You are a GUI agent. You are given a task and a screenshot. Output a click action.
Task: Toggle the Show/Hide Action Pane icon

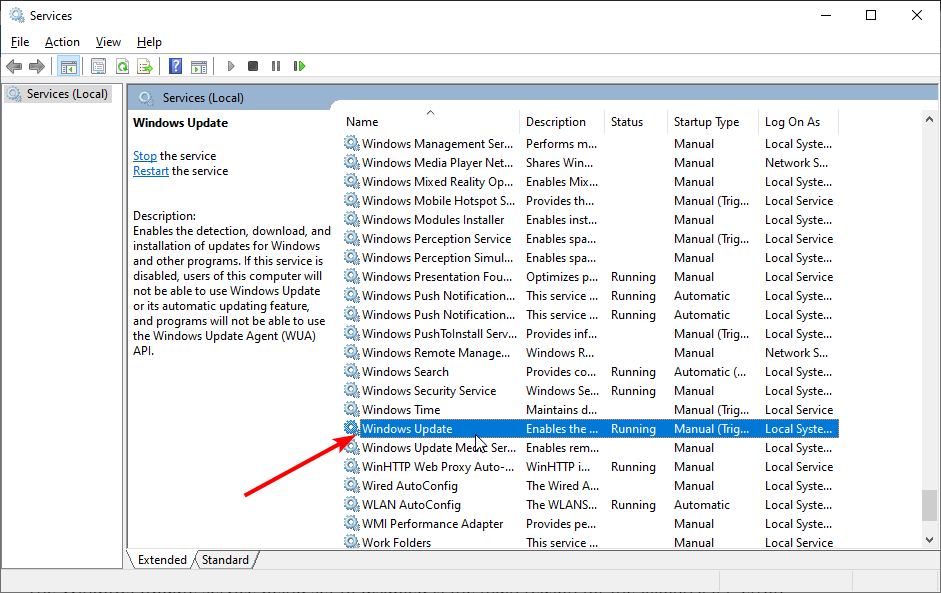pos(199,66)
